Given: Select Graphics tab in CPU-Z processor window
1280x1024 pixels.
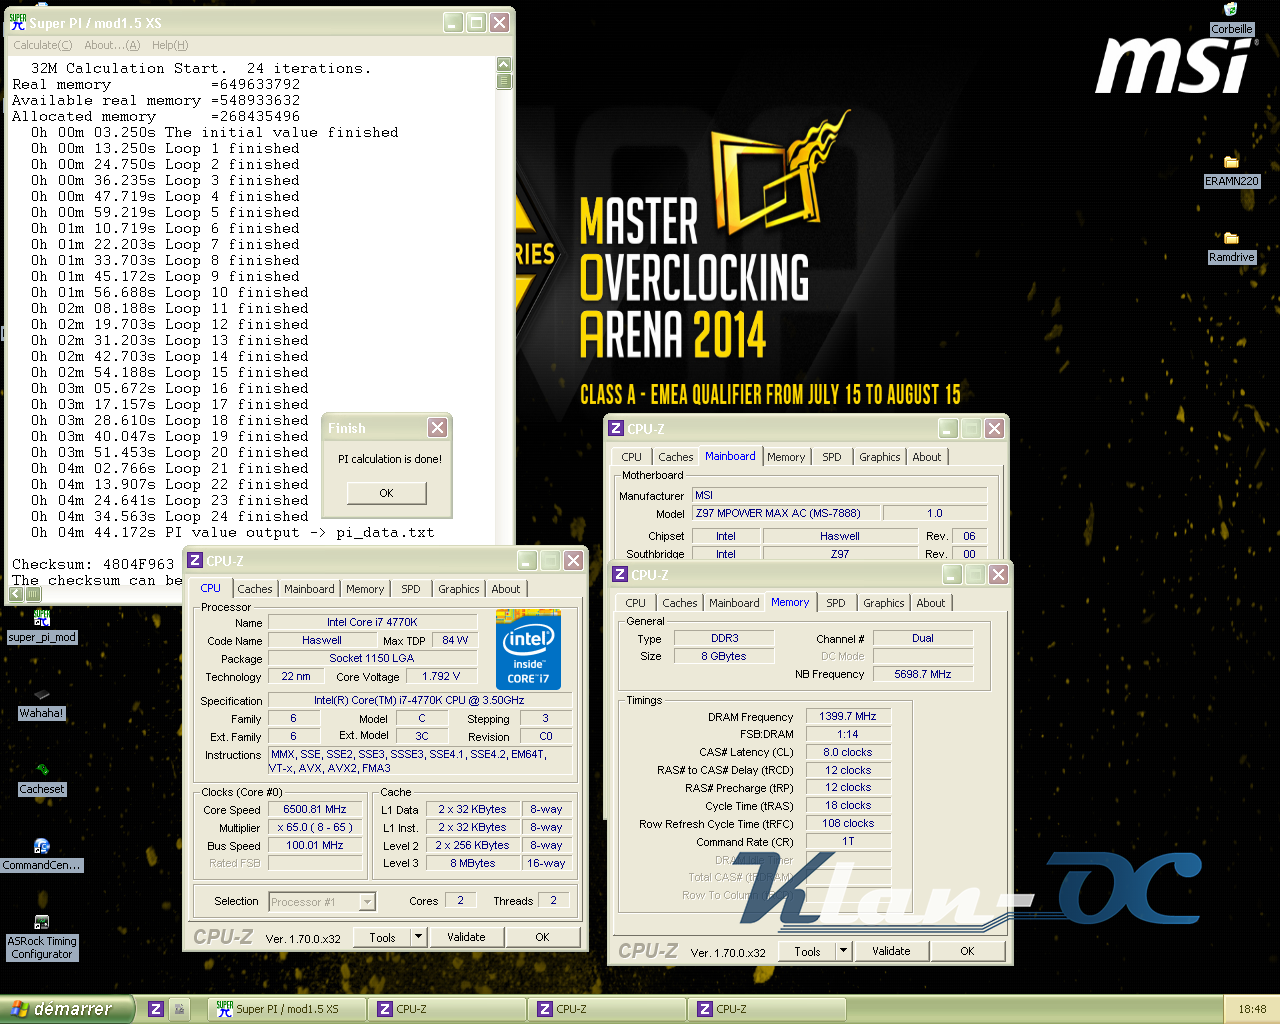Looking at the screenshot, I should pos(459,589).
